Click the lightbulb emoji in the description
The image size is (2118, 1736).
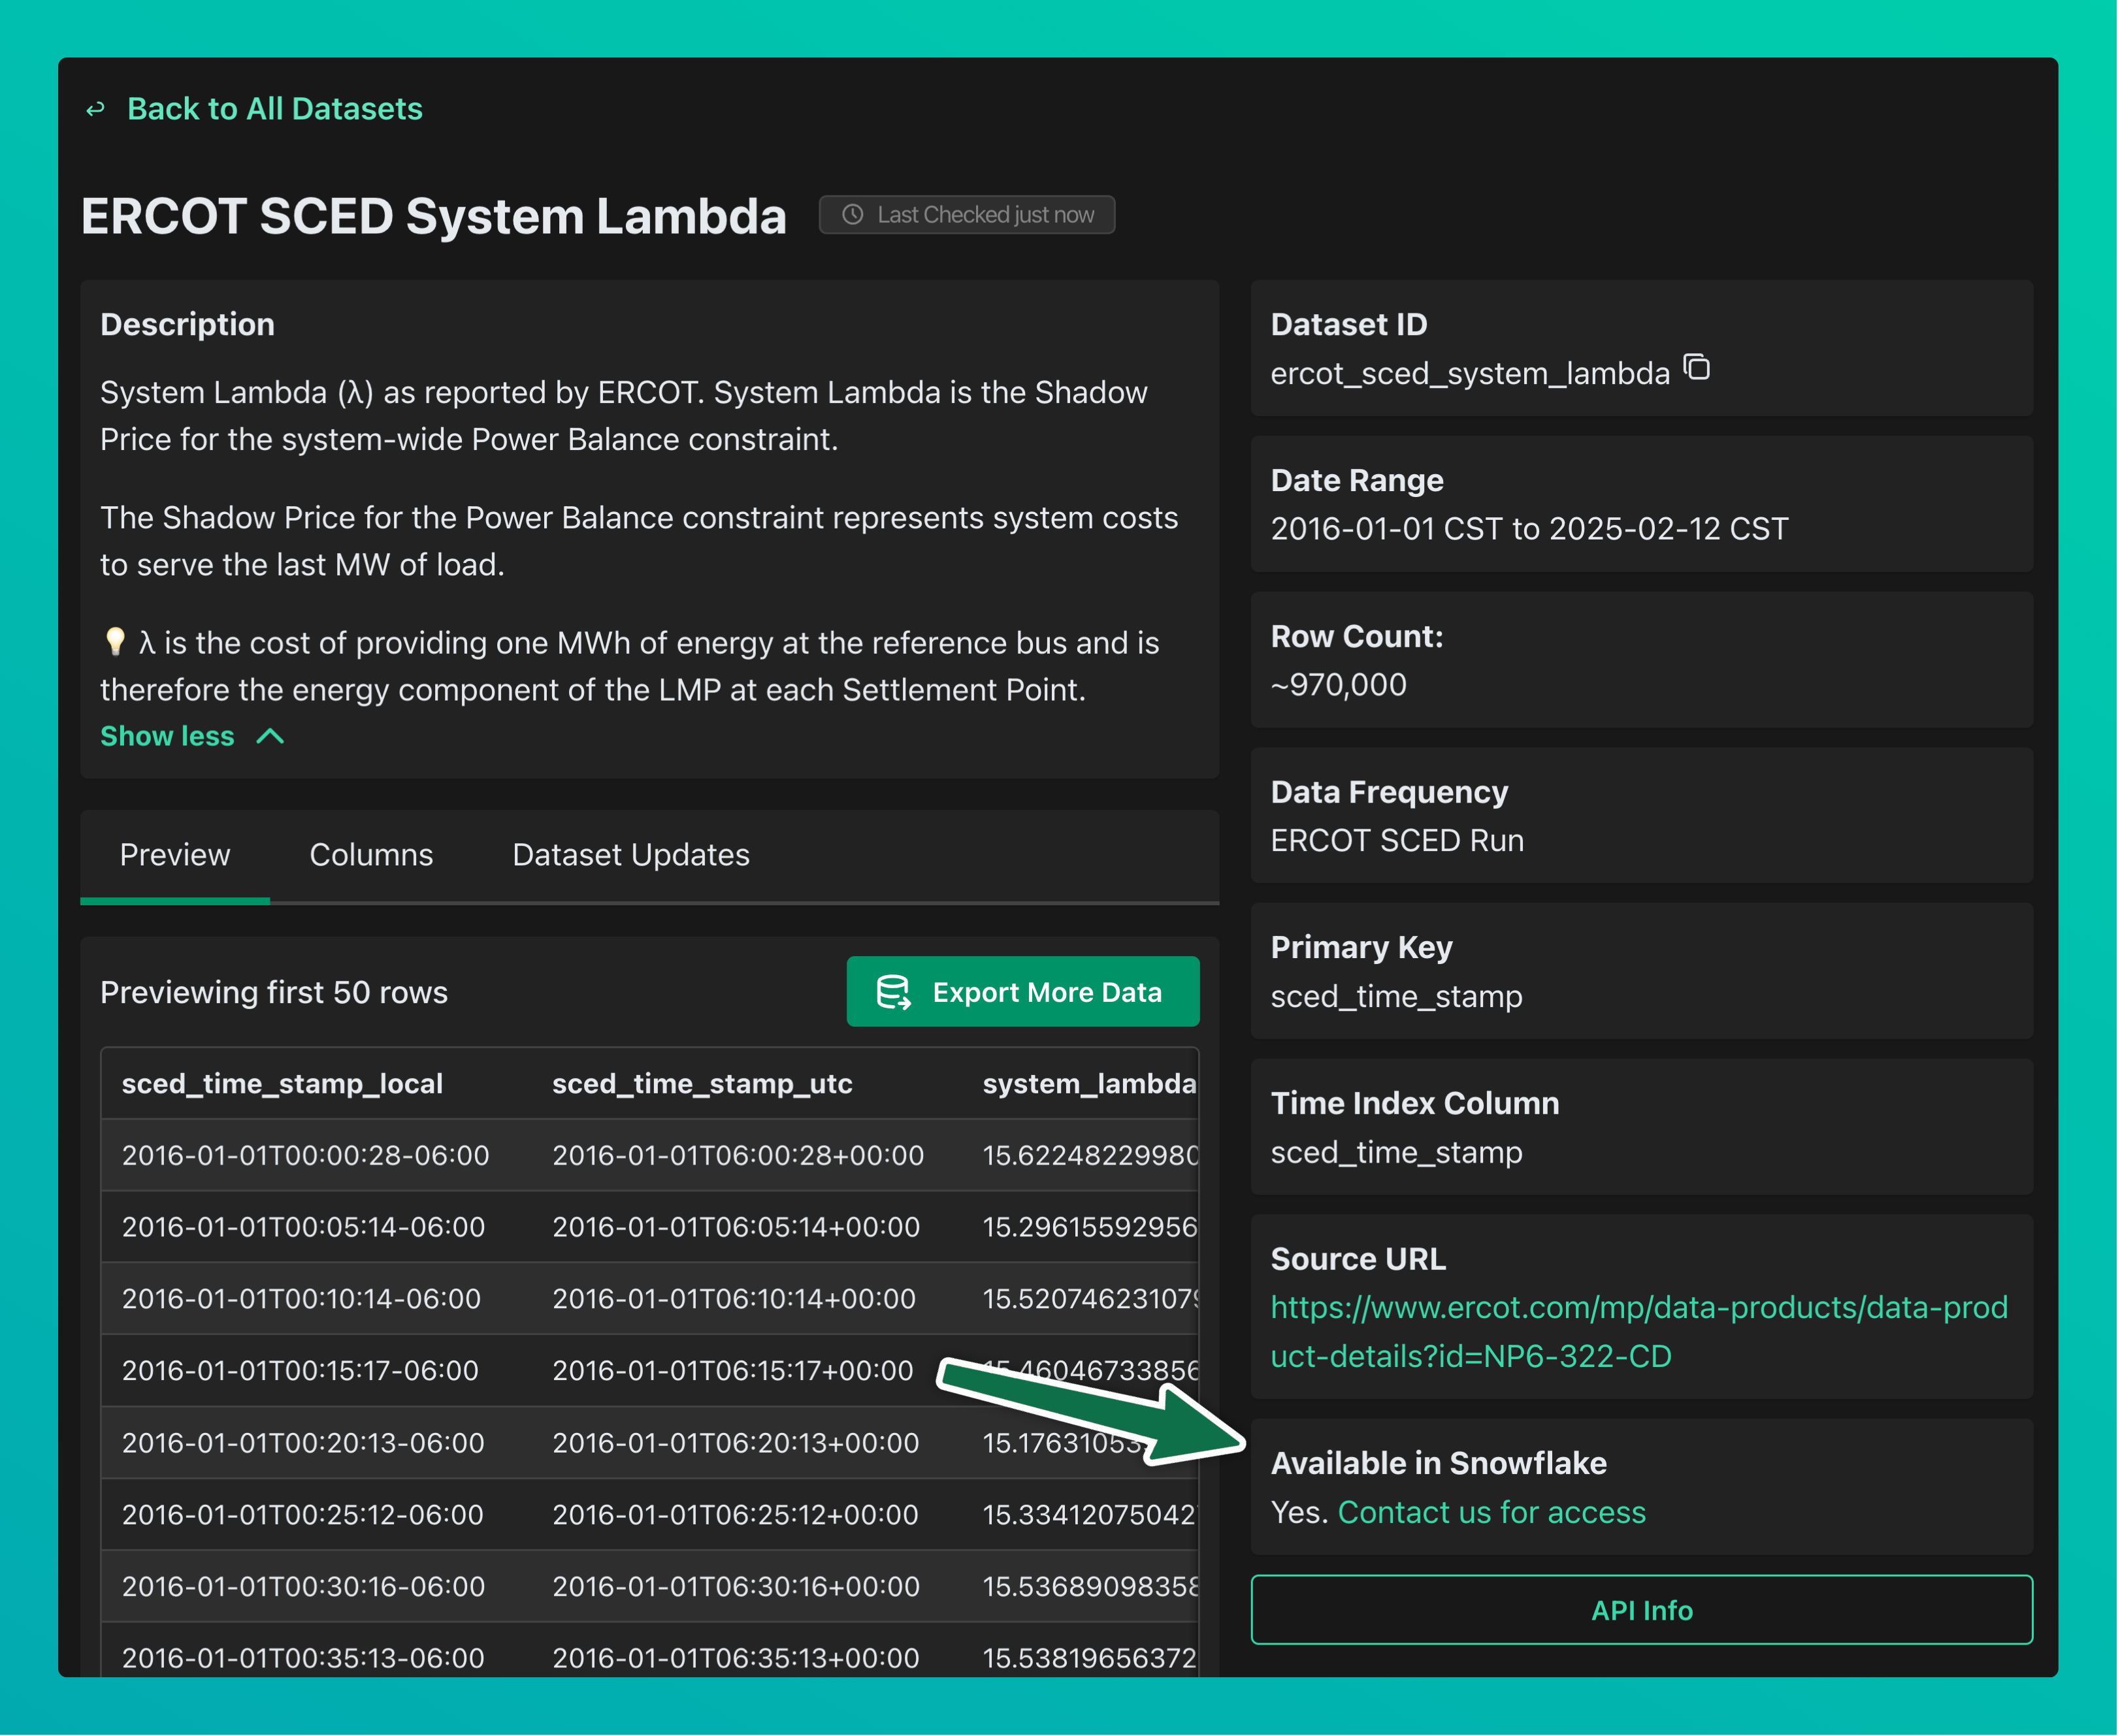pyautogui.click(x=115, y=641)
